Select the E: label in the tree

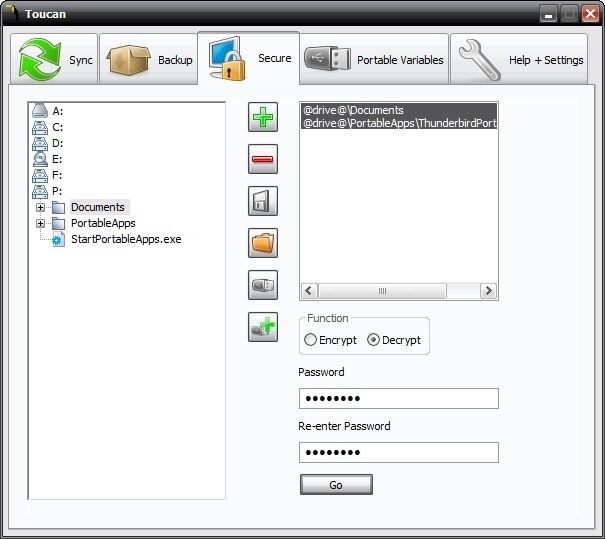coord(57,159)
